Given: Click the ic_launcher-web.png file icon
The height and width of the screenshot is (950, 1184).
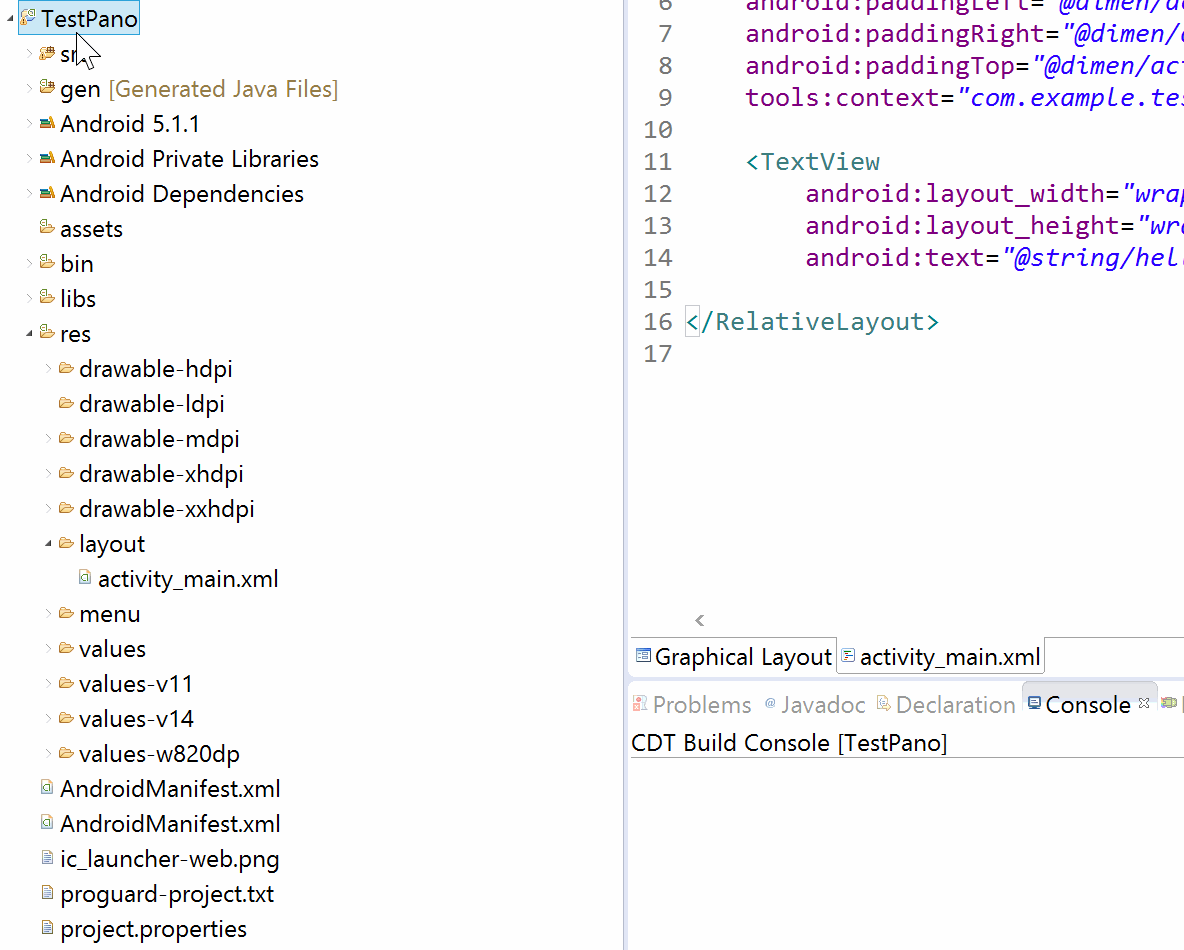Looking at the screenshot, I should (x=47, y=858).
